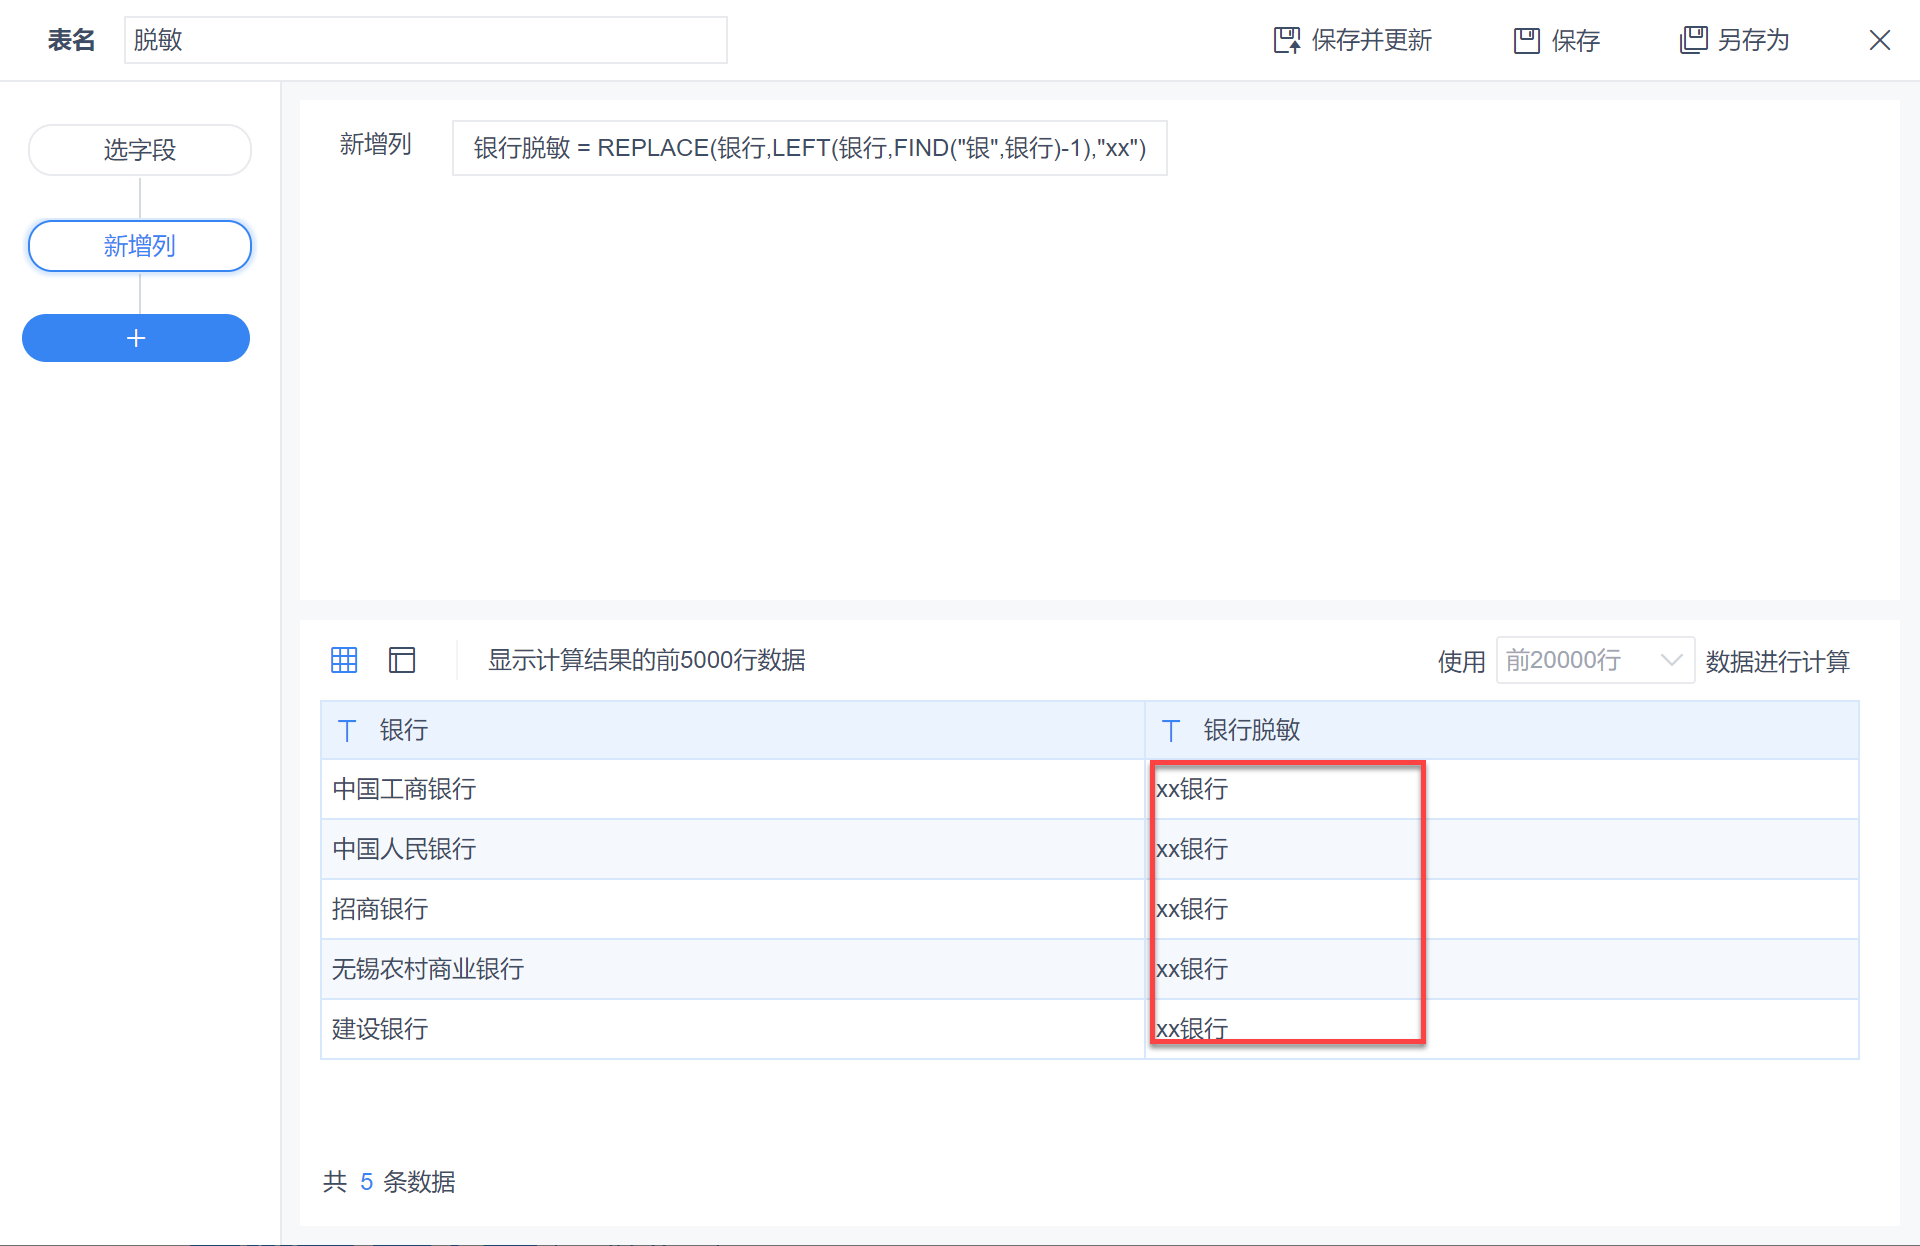1920x1246 pixels.
Task: Click the 银行脱敏 column header
Action: (x=1251, y=730)
